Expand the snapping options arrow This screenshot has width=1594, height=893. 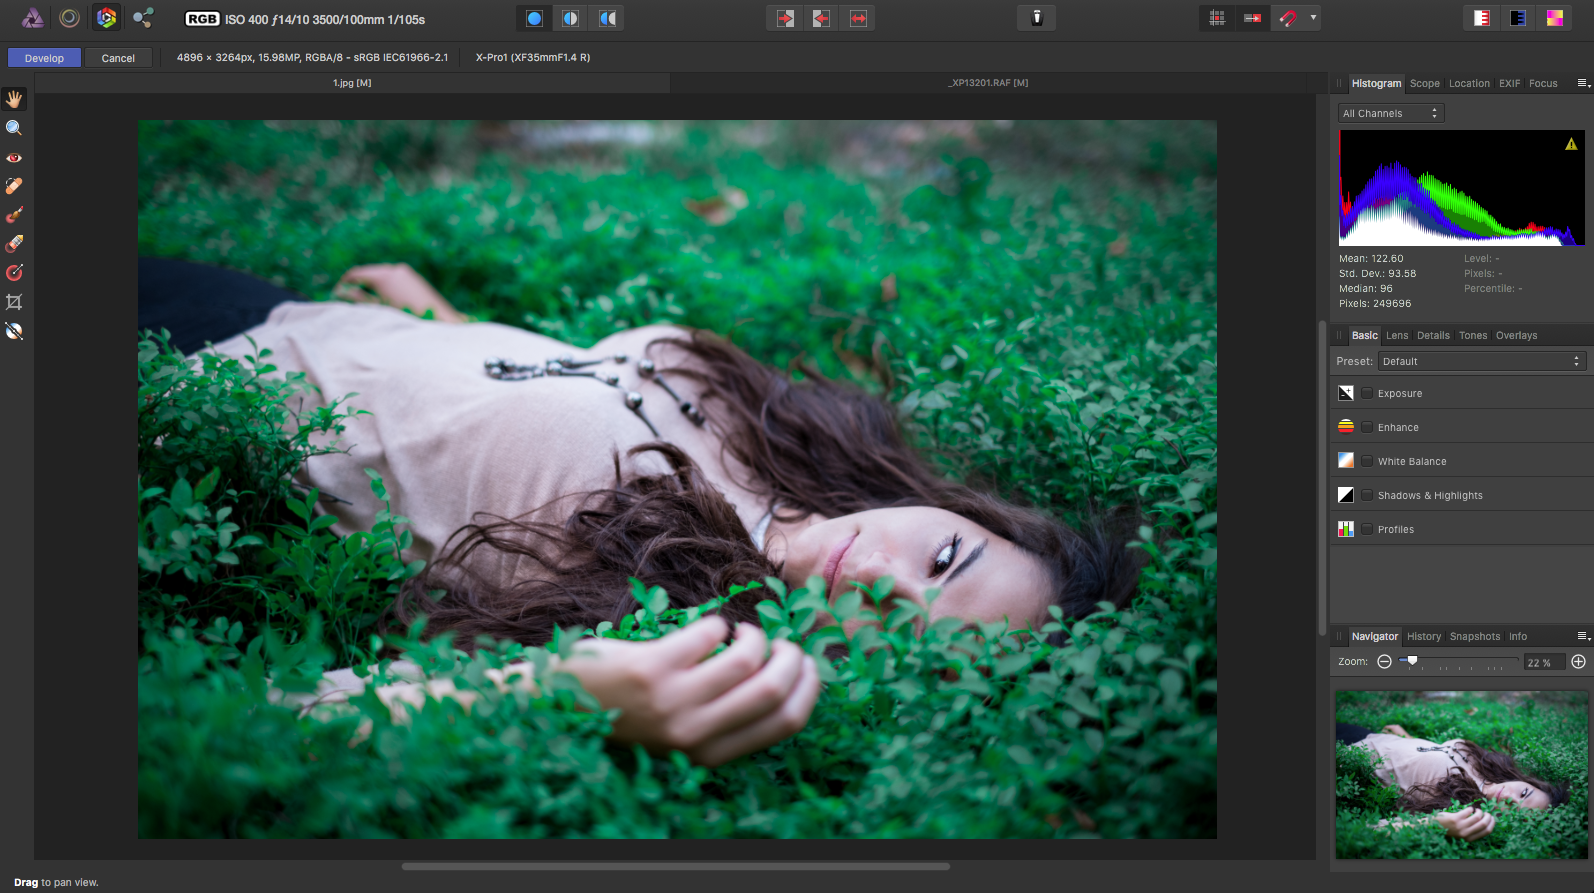pyautogui.click(x=1313, y=18)
